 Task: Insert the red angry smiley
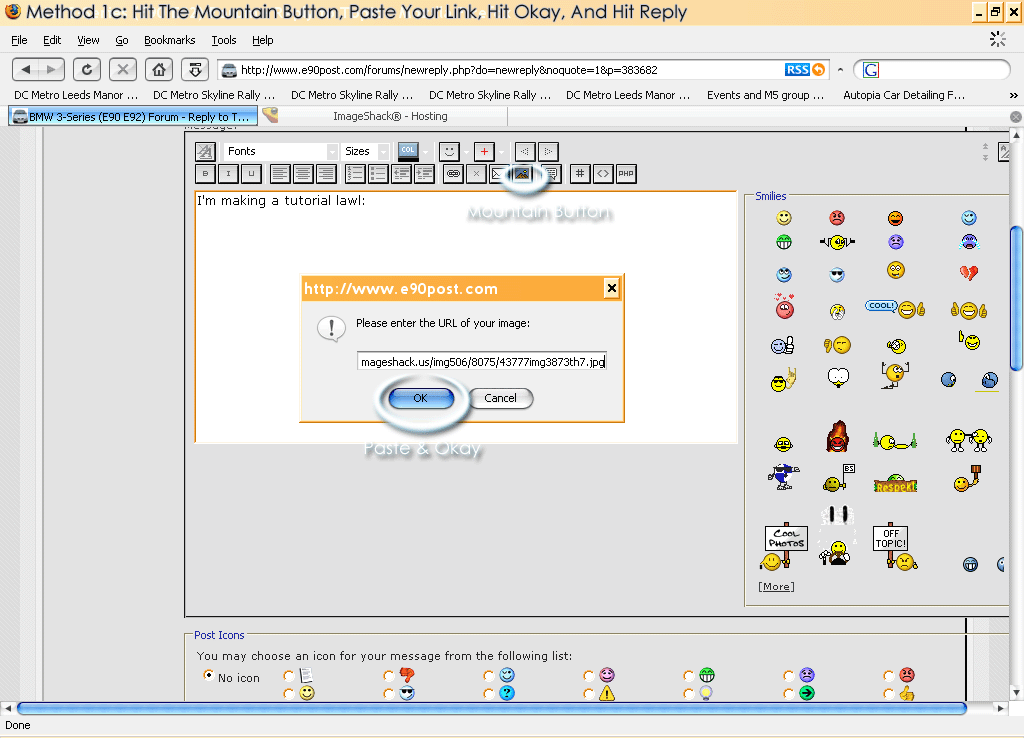837,217
